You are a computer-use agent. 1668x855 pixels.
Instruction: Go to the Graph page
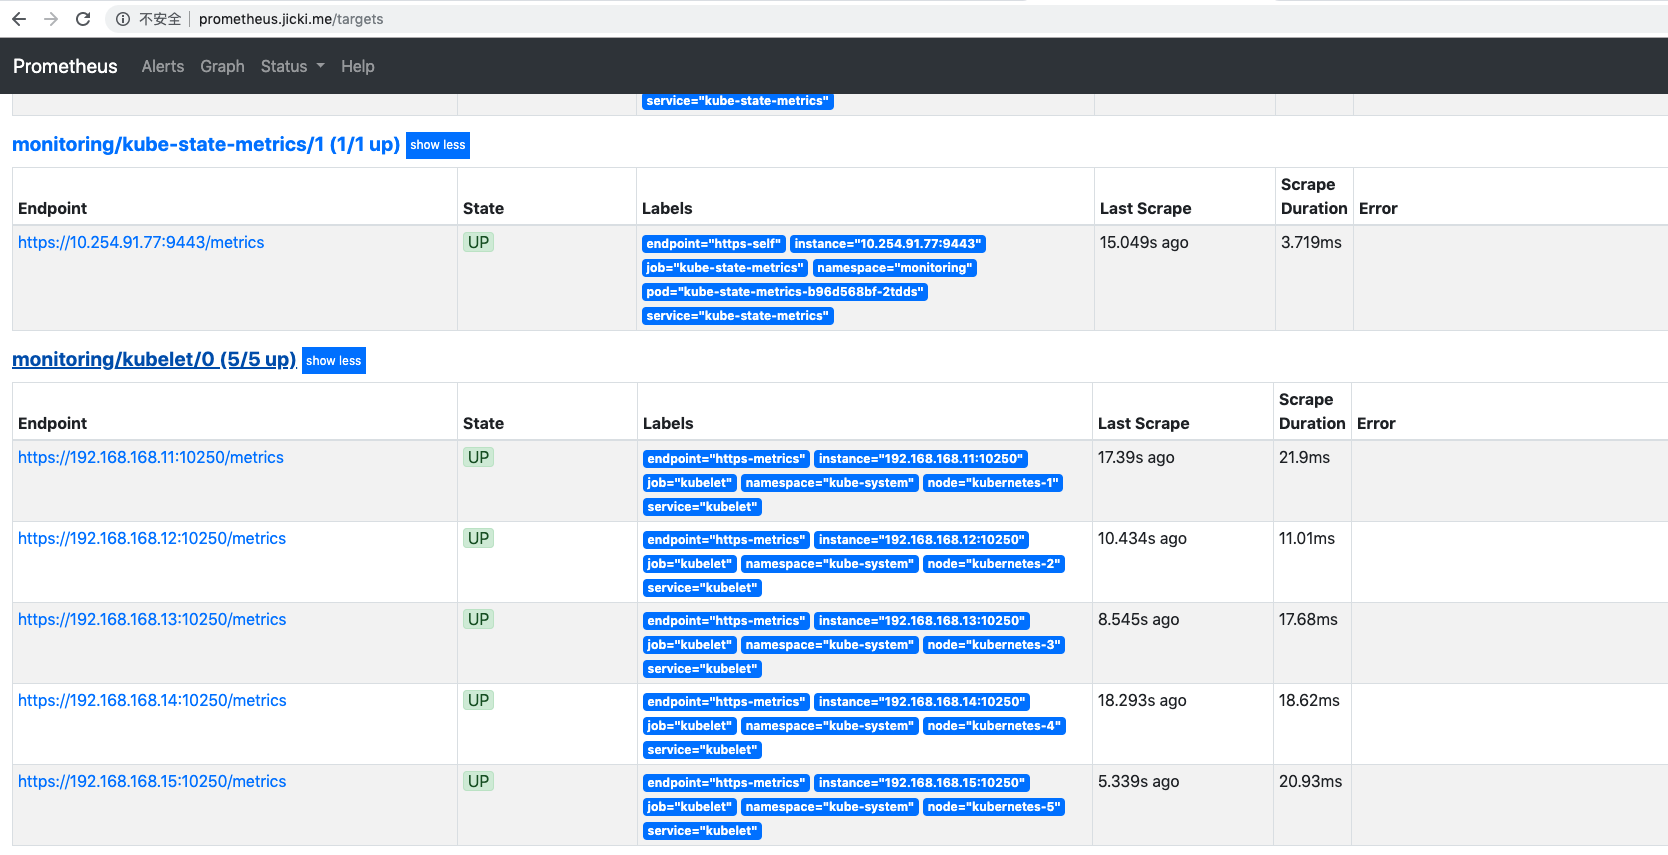point(222,66)
